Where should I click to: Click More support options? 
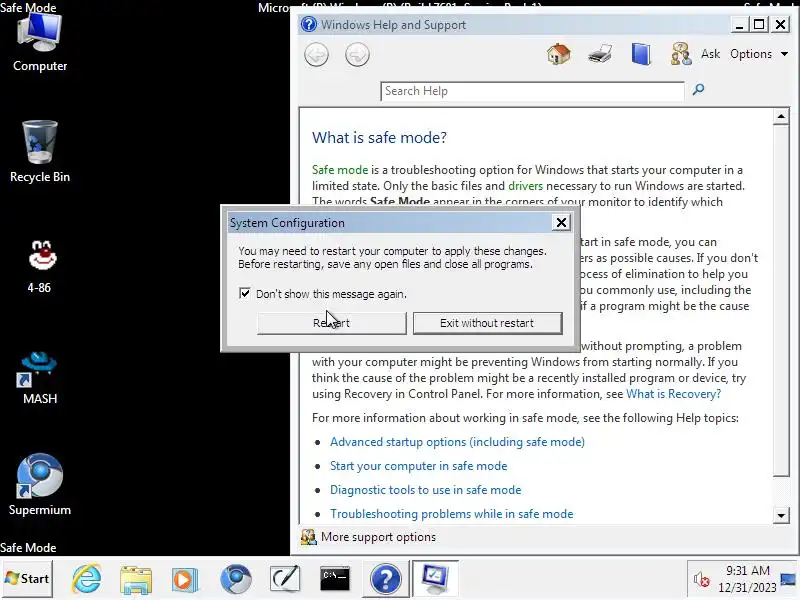coord(378,537)
